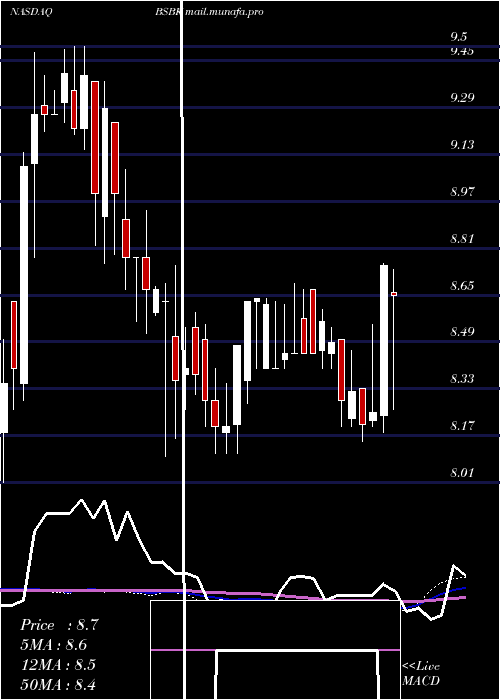Click the 12MA : 8.5 readout
The image size is (500, 700).
[58, 664]
